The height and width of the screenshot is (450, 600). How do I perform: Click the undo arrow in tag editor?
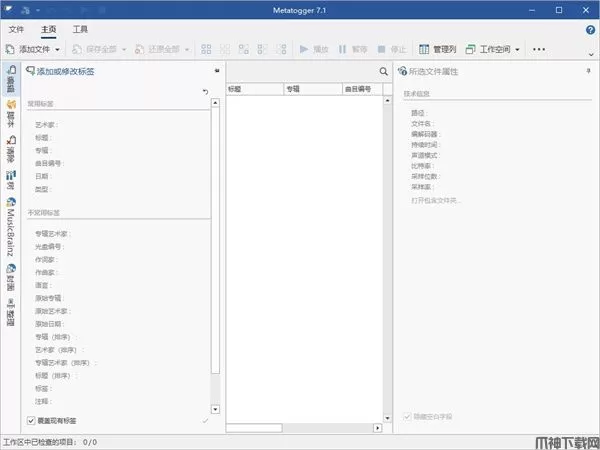(x=205, y=92)
